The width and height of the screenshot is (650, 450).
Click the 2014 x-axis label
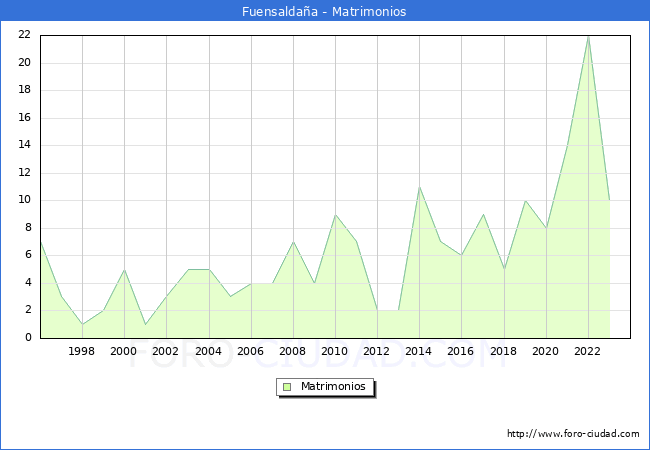coord(419,351)
